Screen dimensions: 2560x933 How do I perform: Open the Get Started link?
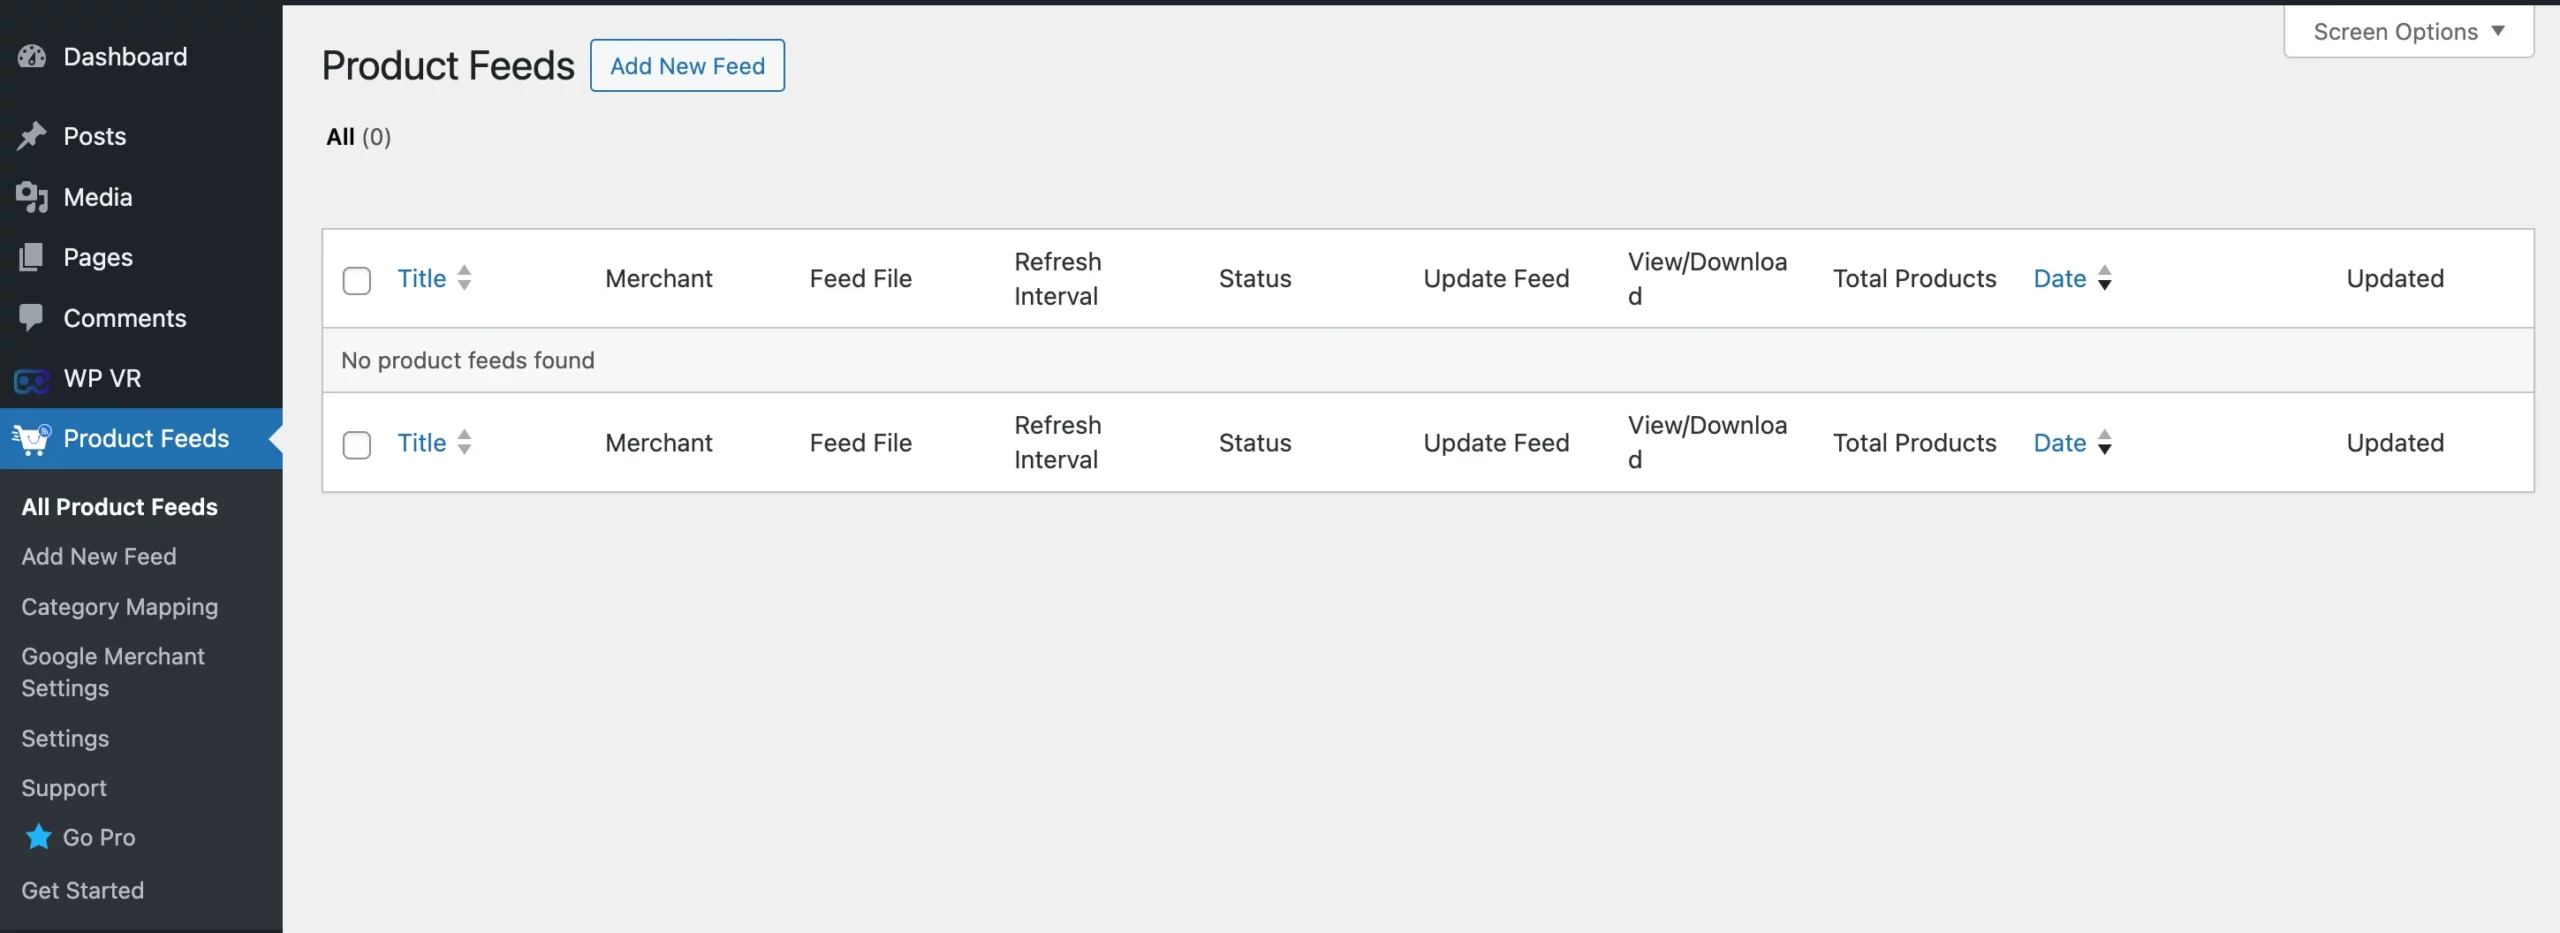[83, 890]
